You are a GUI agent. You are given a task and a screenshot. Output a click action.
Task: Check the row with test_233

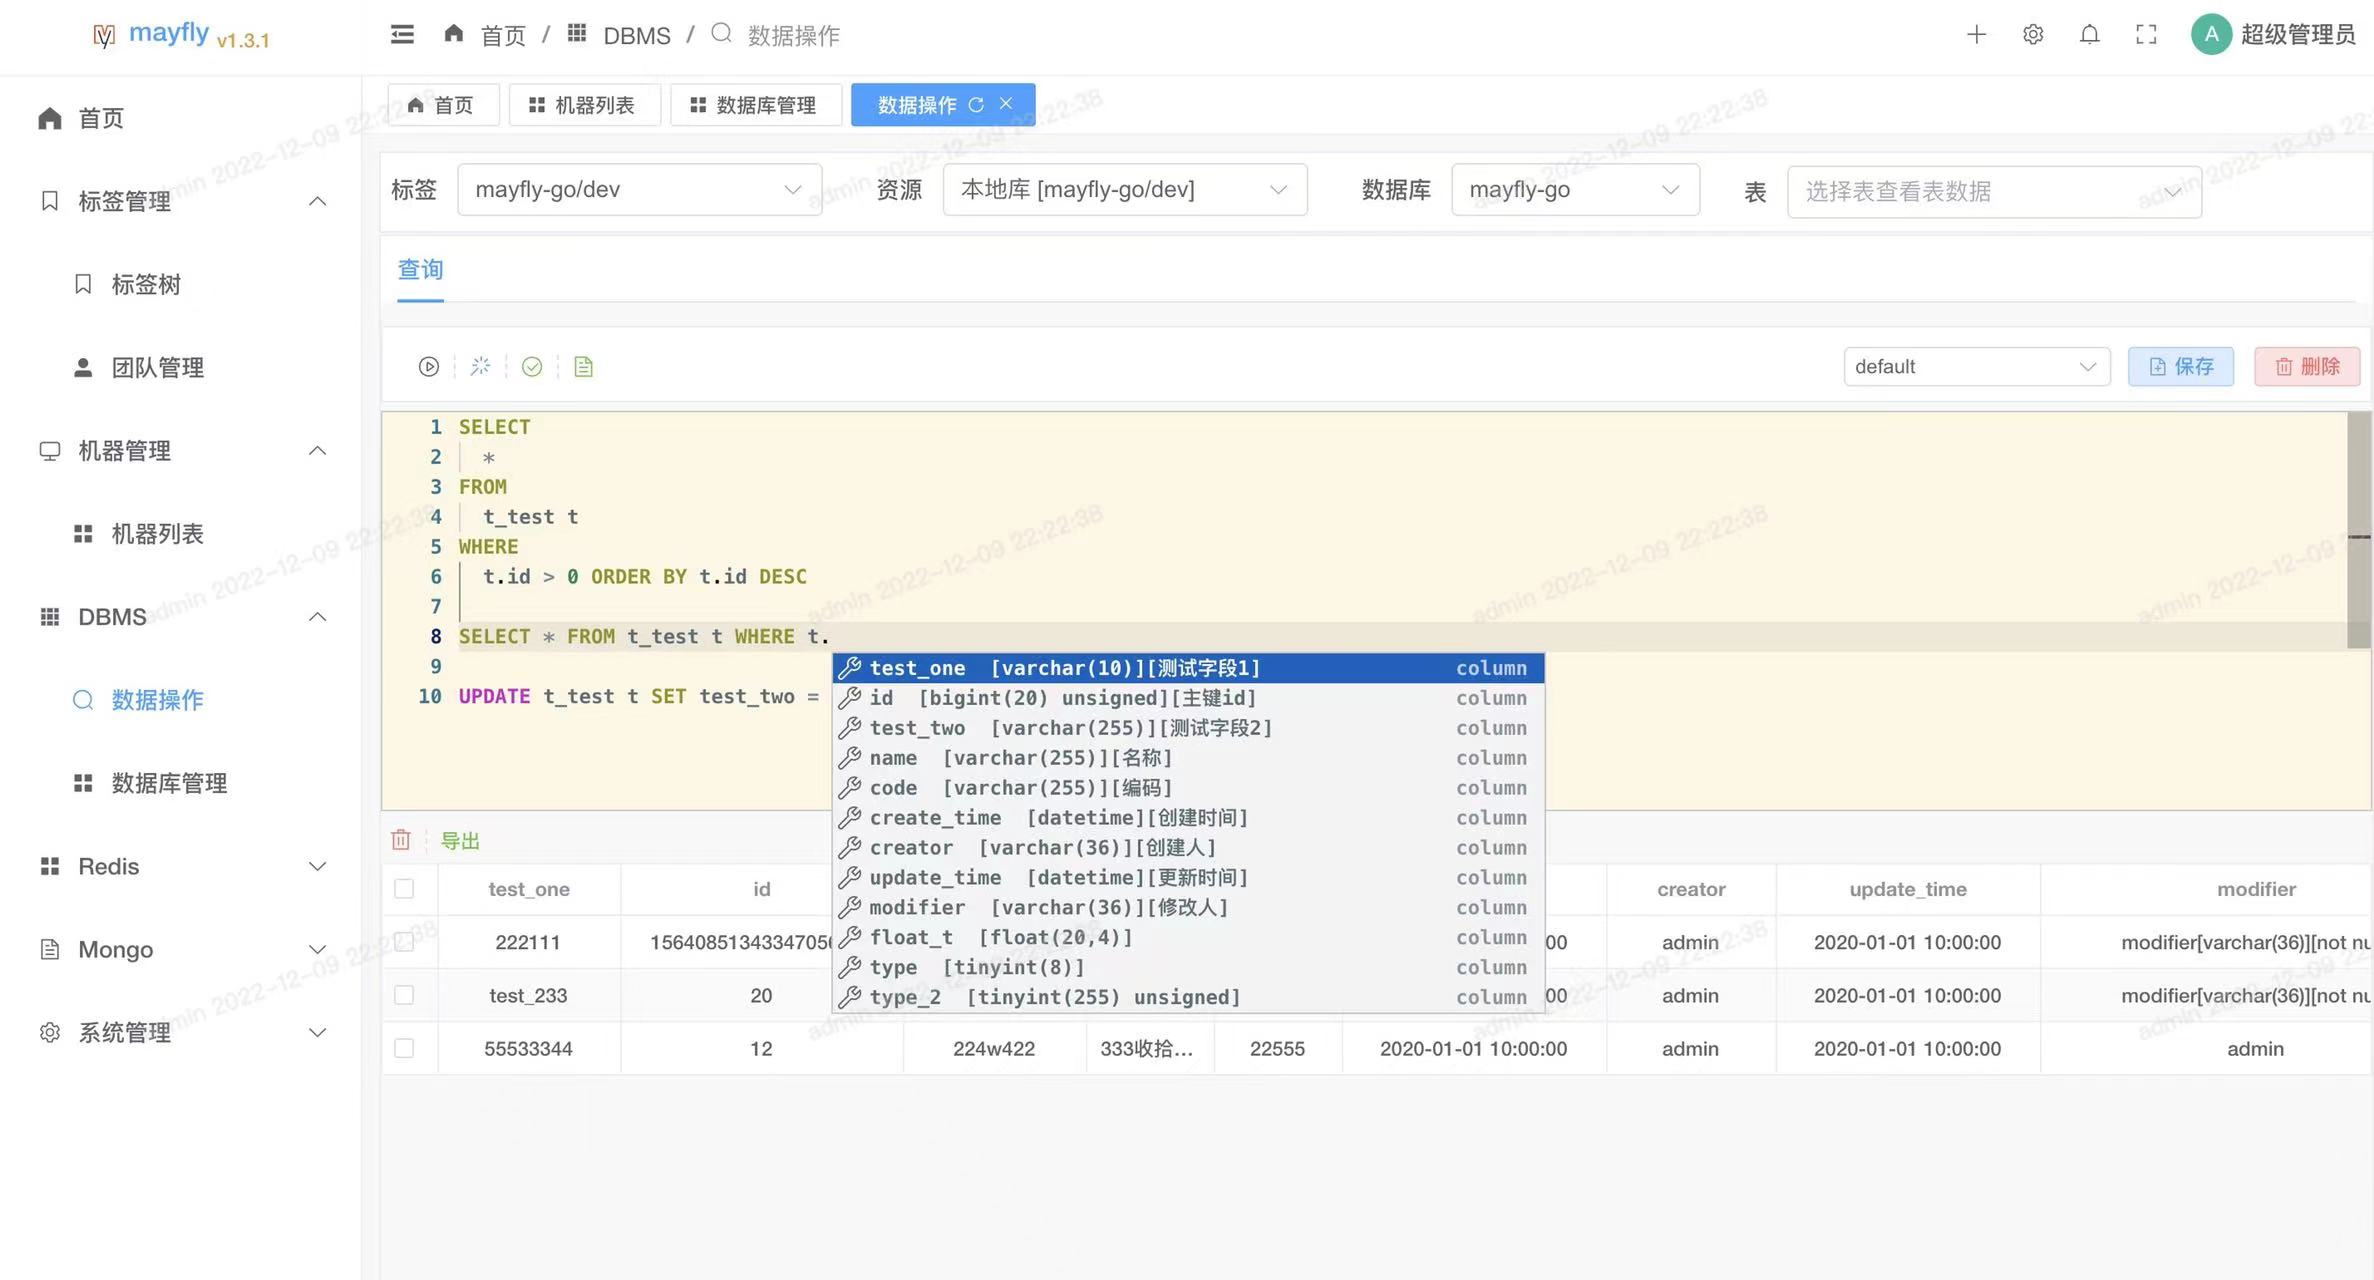[x=404, y=995]
